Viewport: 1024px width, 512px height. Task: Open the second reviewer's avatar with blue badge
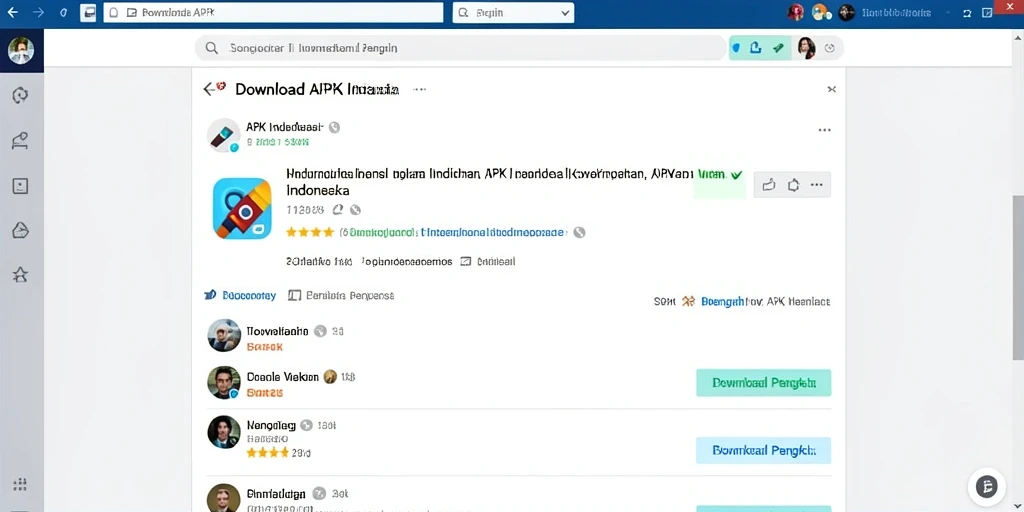[x=224, y=383]
